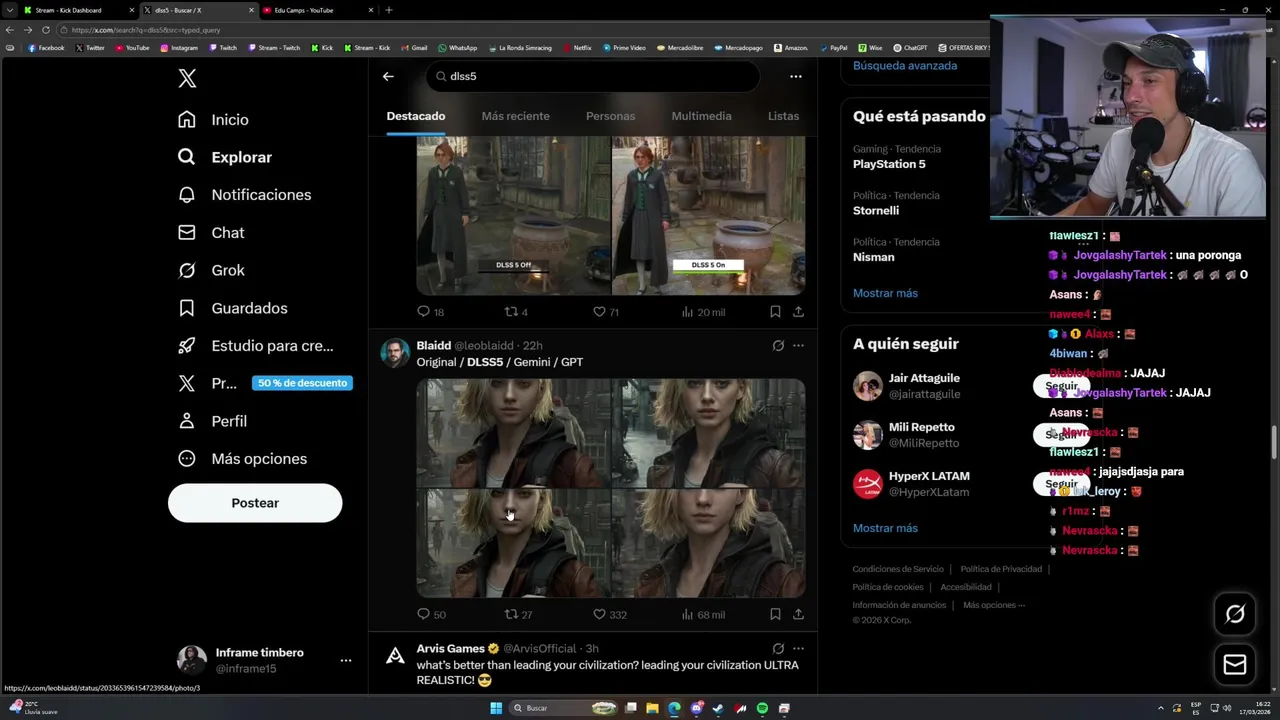Open the Chat envelope icon in sidebar
This screenshot has width=1280, height=720.
[x=187, y=232]
